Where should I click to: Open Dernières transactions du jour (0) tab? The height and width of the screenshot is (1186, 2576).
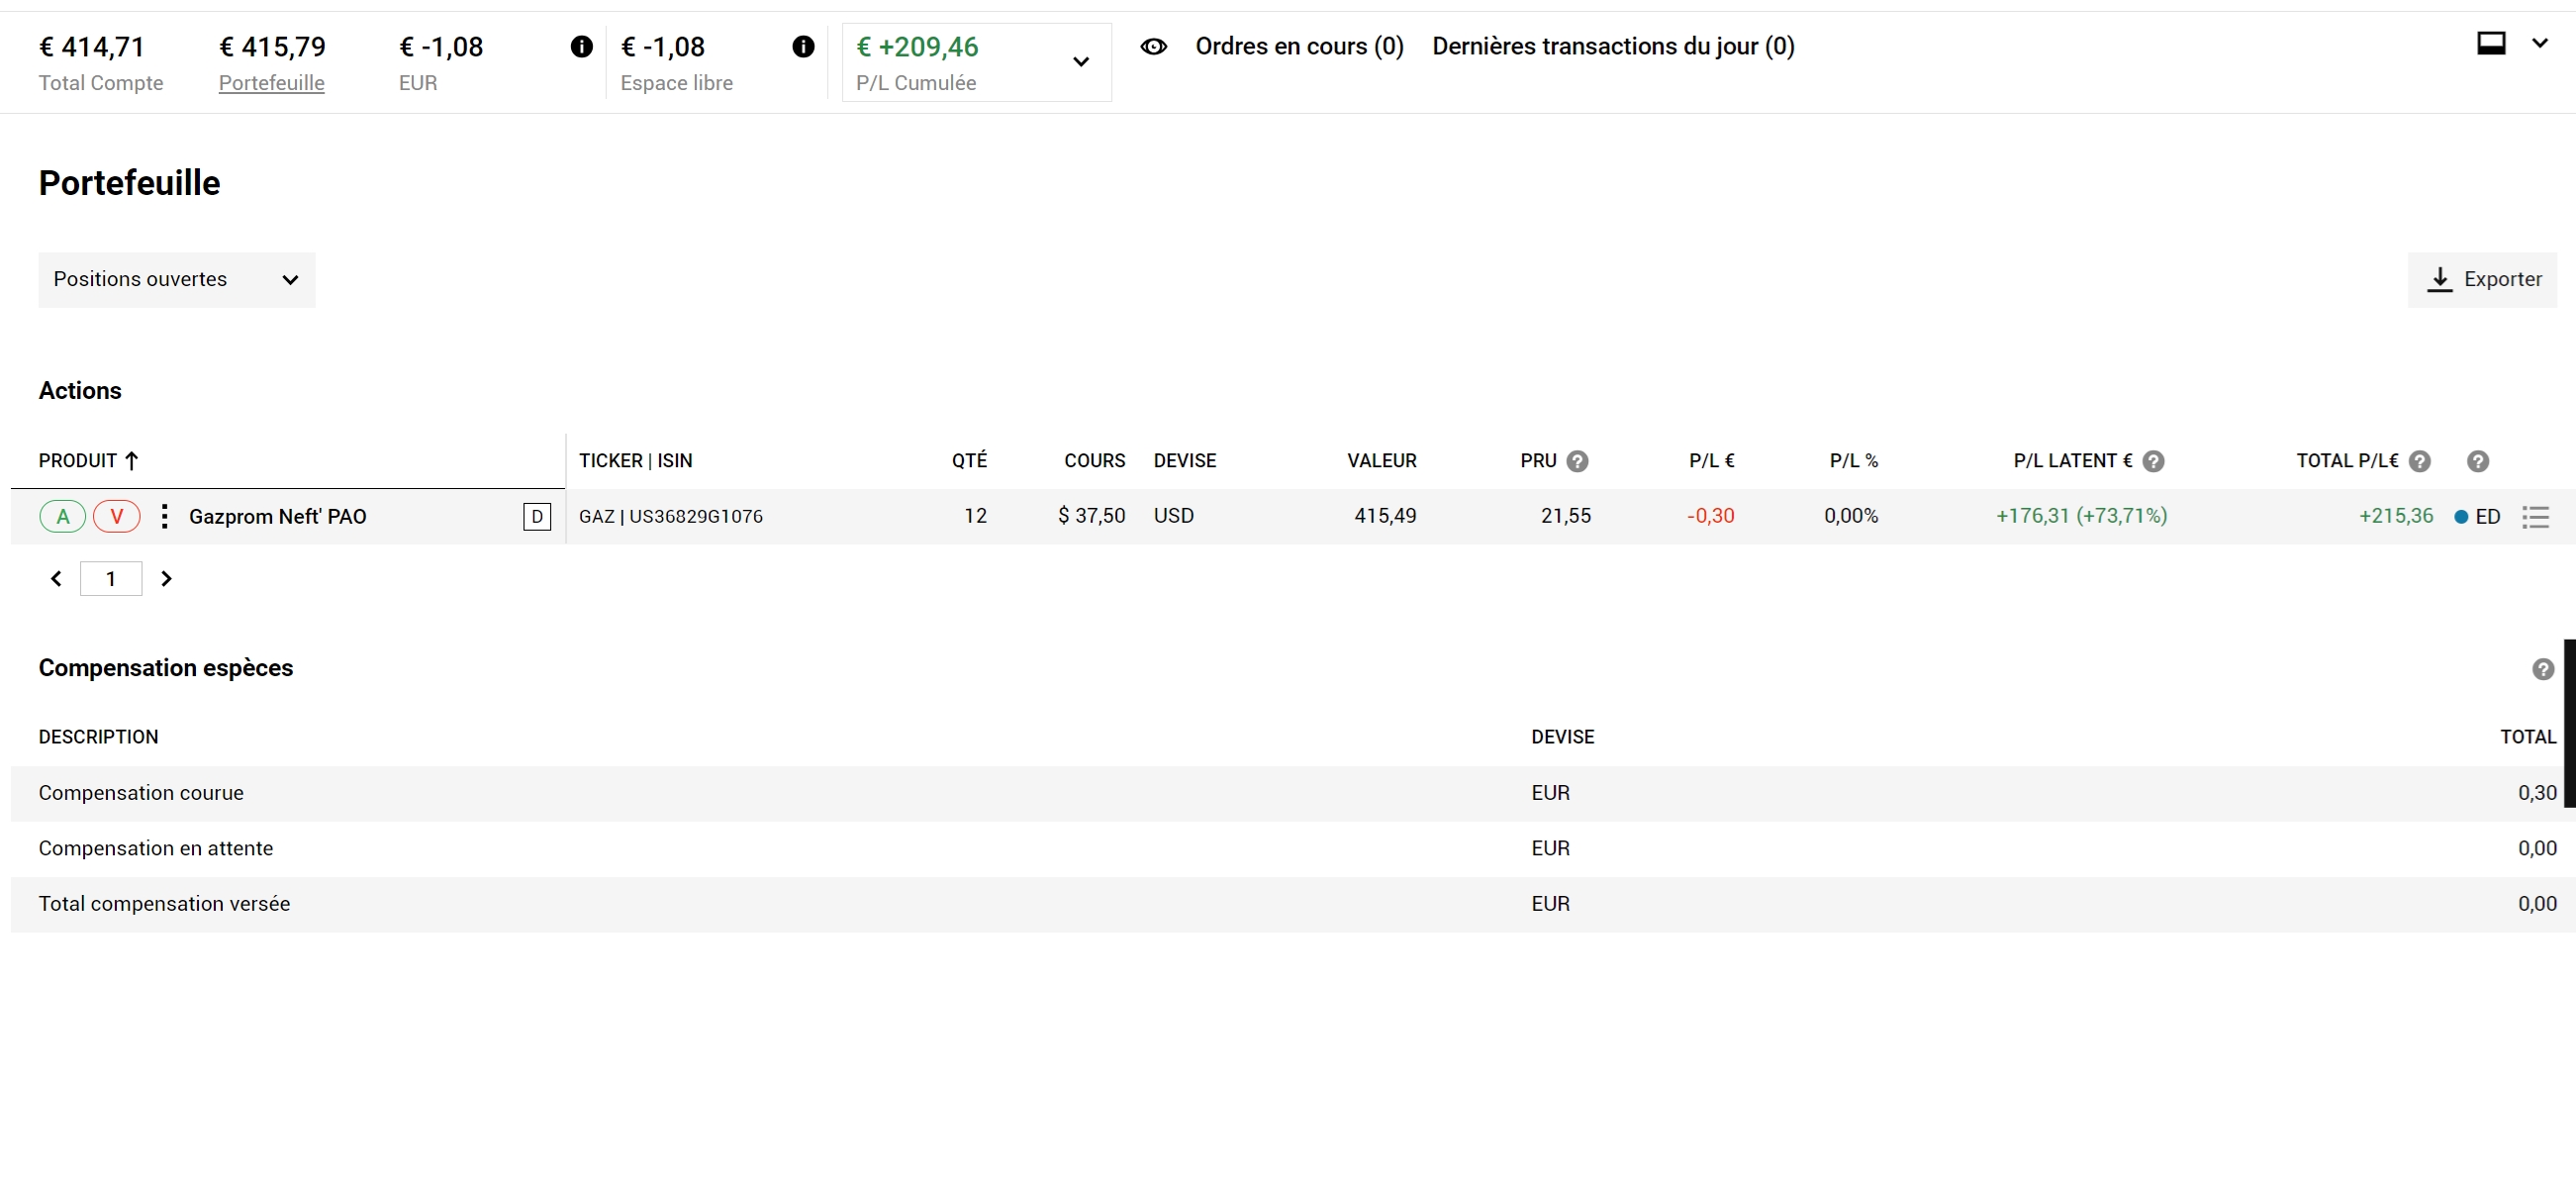pyautogui.click(x=1612, y=46)
